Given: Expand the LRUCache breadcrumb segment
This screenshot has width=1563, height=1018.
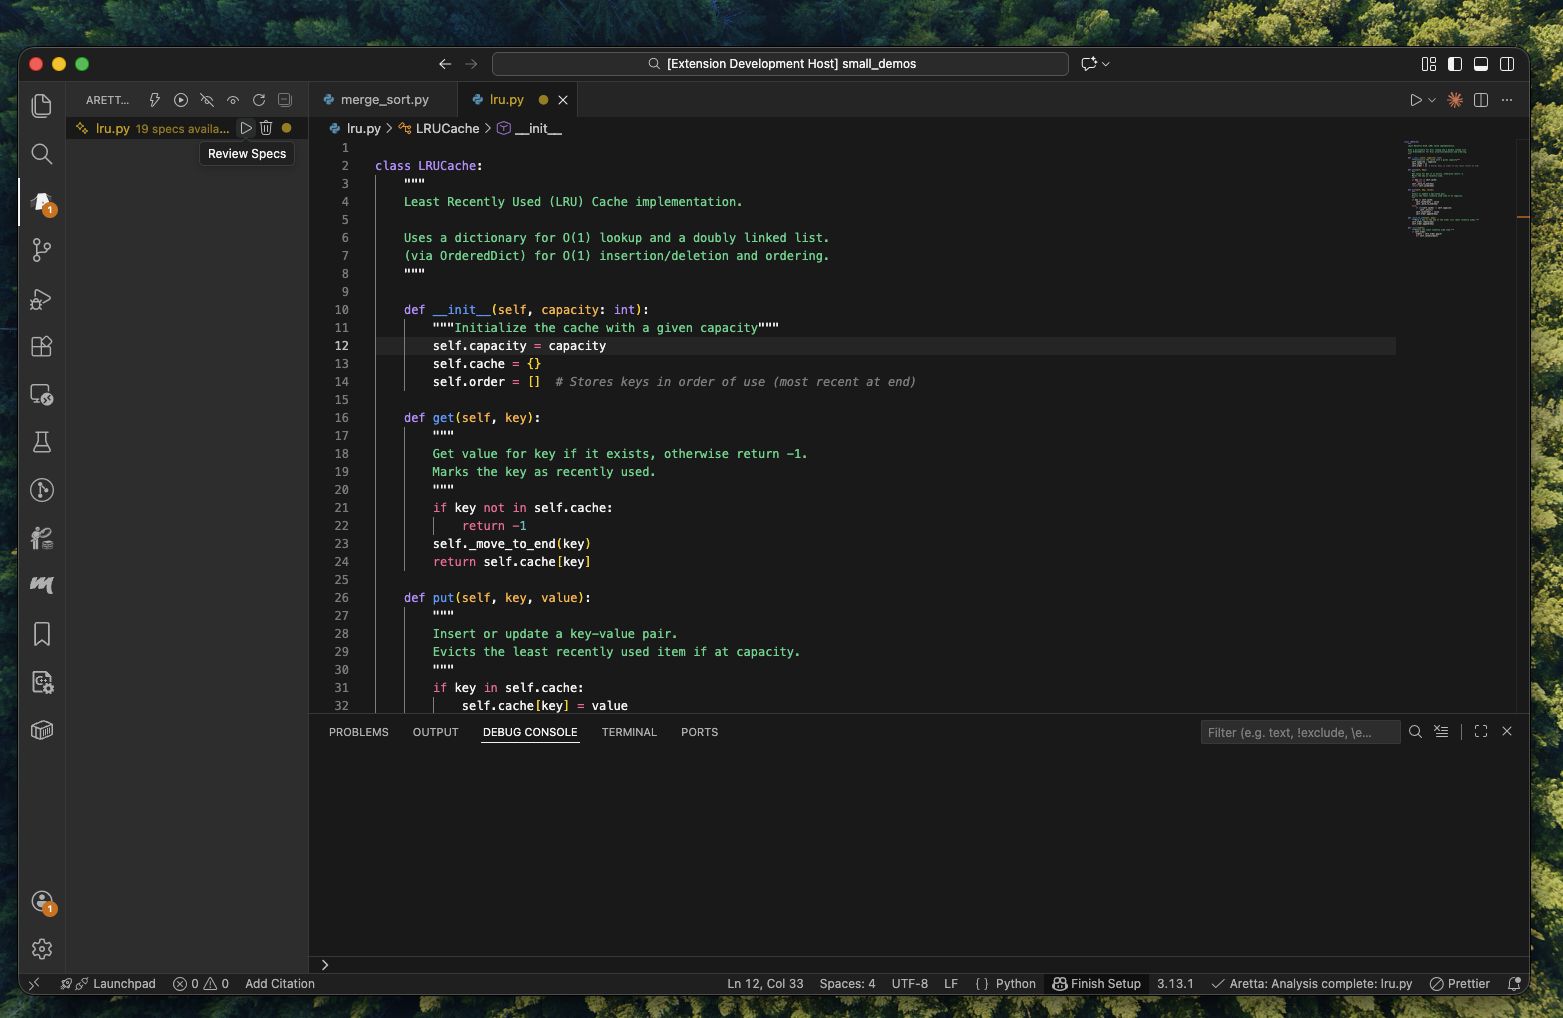Looking at the screenshot, I should [x=447, y=128].
